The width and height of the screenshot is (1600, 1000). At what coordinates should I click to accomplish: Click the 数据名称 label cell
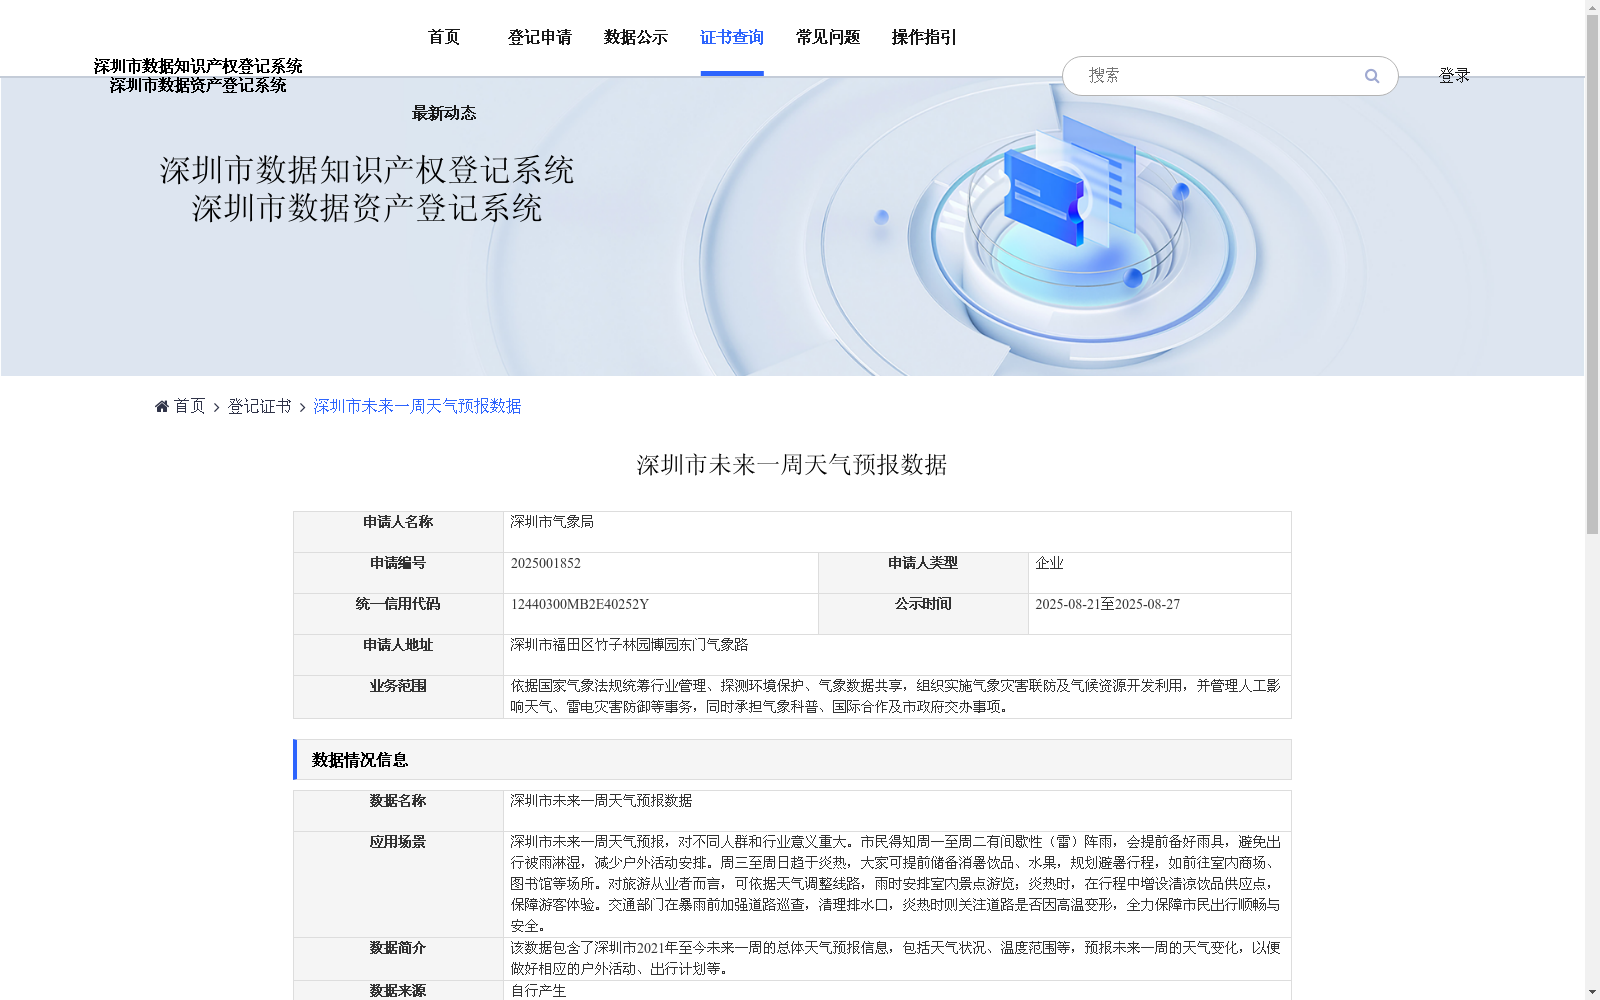coord(398,811)
